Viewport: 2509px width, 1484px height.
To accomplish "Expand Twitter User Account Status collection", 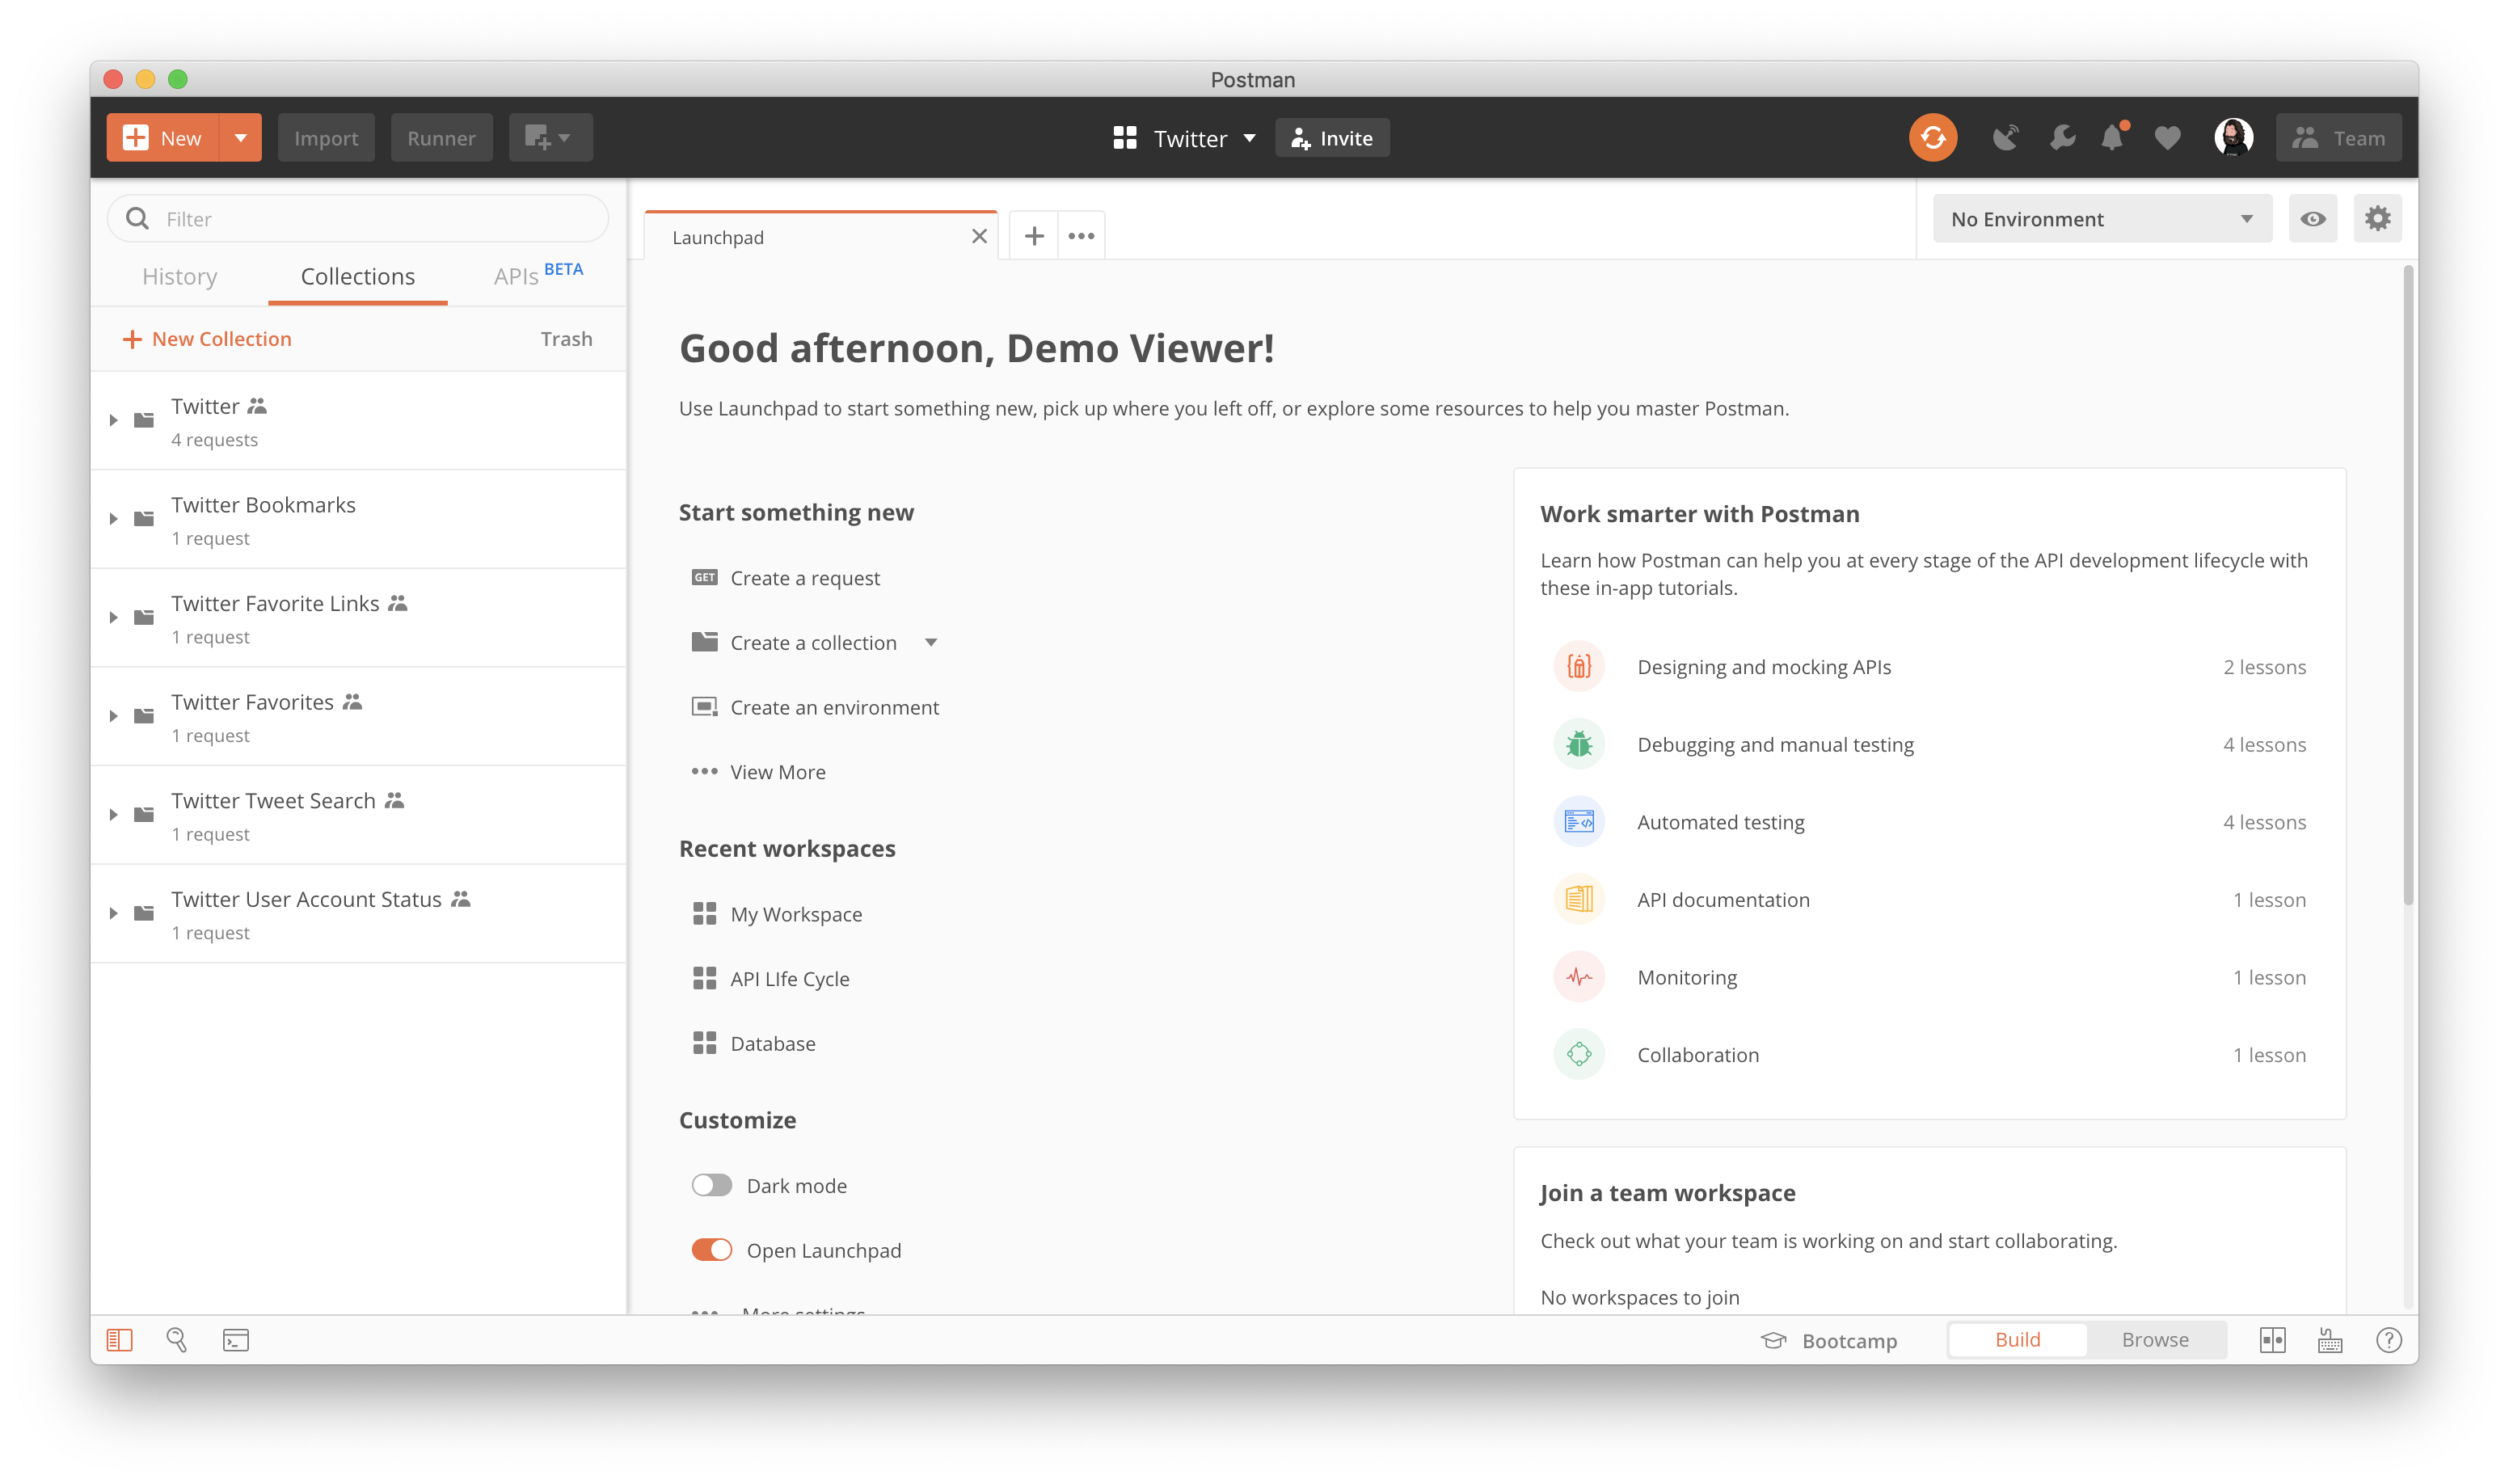I will [x=113, y=914].
